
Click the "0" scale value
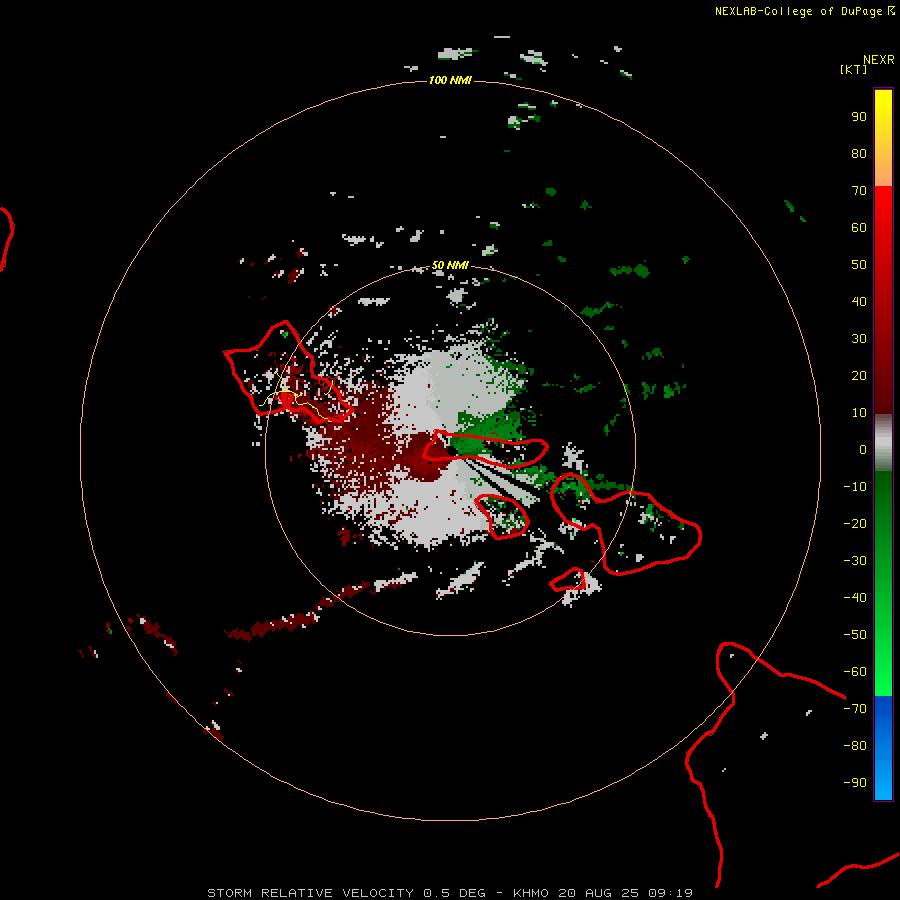(x=863, y=450)
